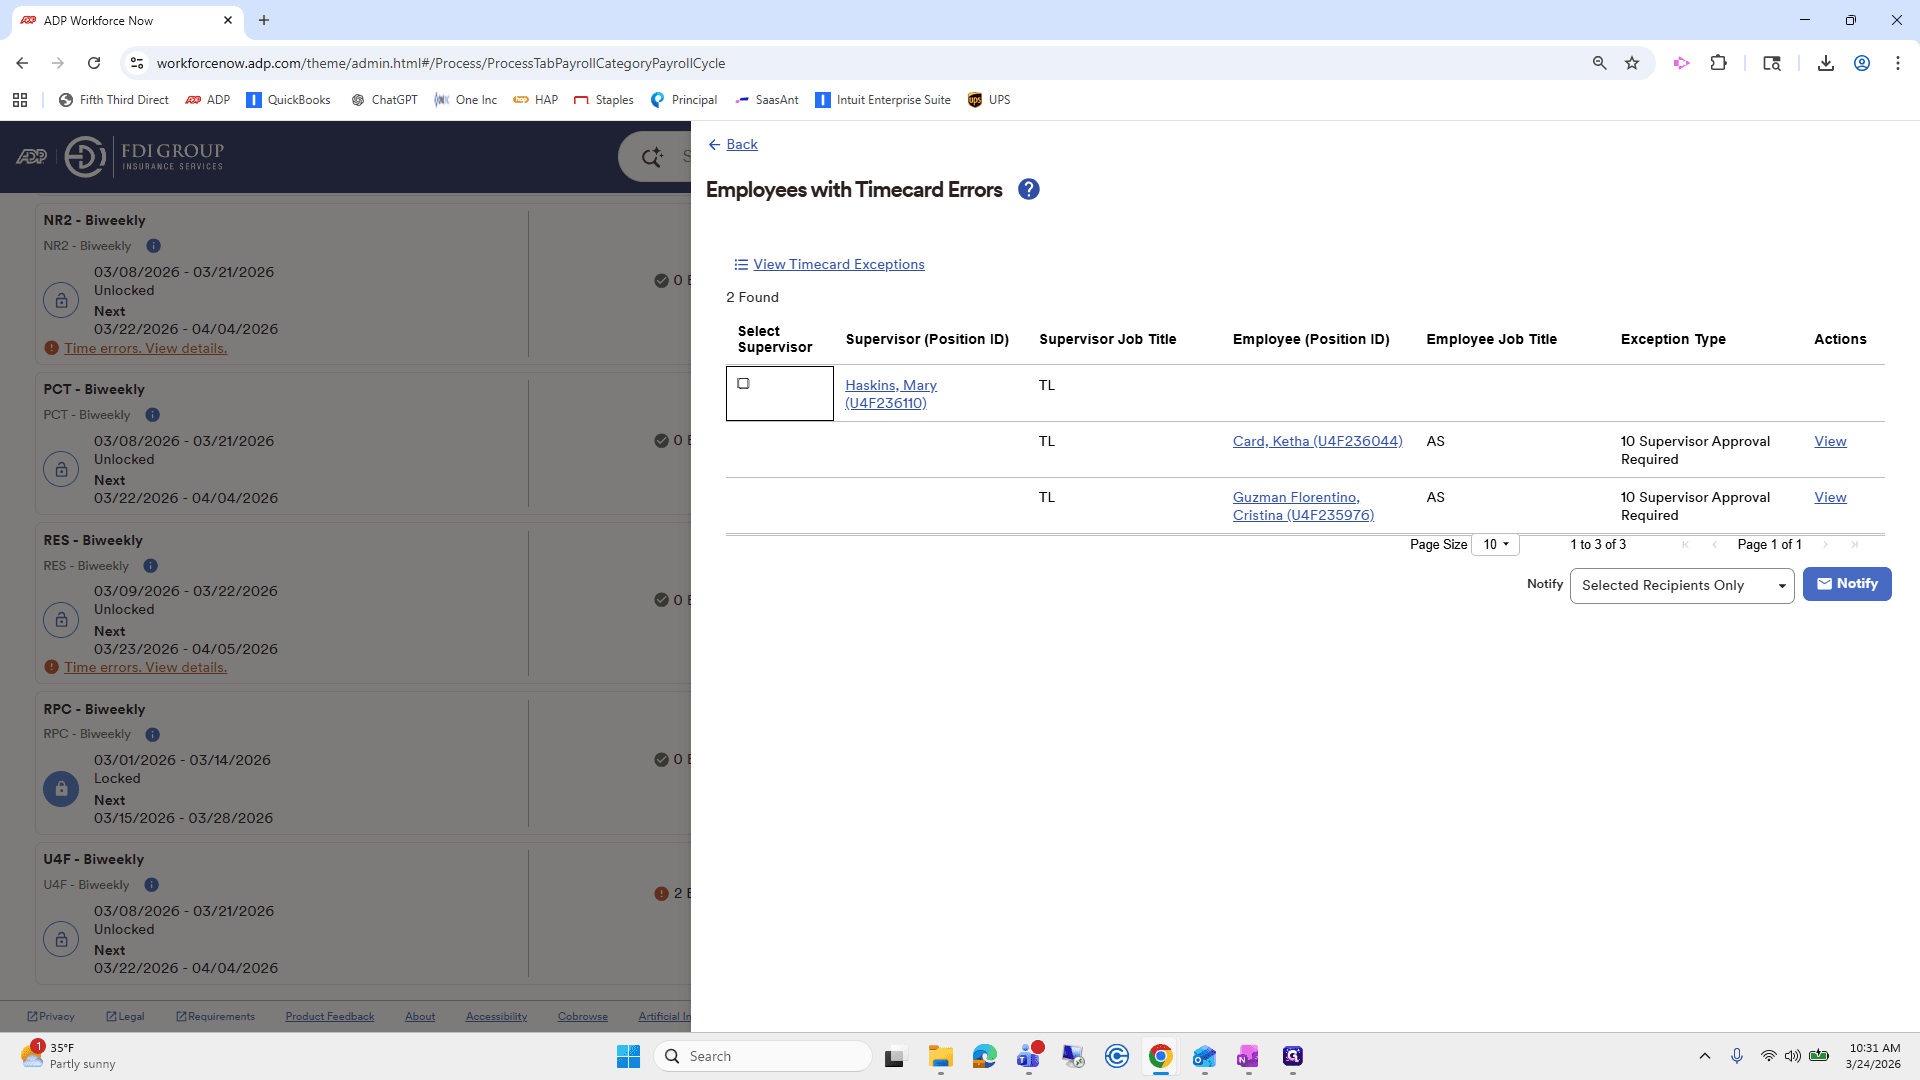Go to last page arrow in pager
Screen dimensions: 1920x1080
pos(1855,545)
